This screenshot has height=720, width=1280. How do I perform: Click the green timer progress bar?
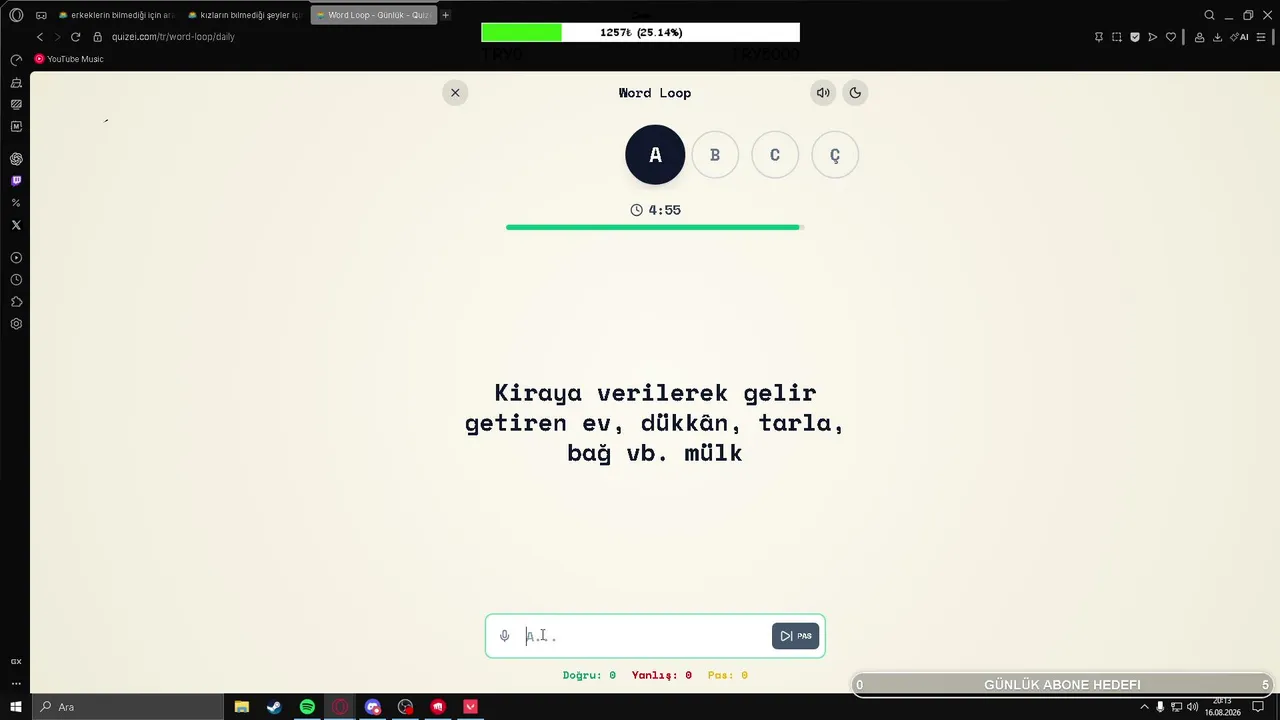[x=655, y=228]
